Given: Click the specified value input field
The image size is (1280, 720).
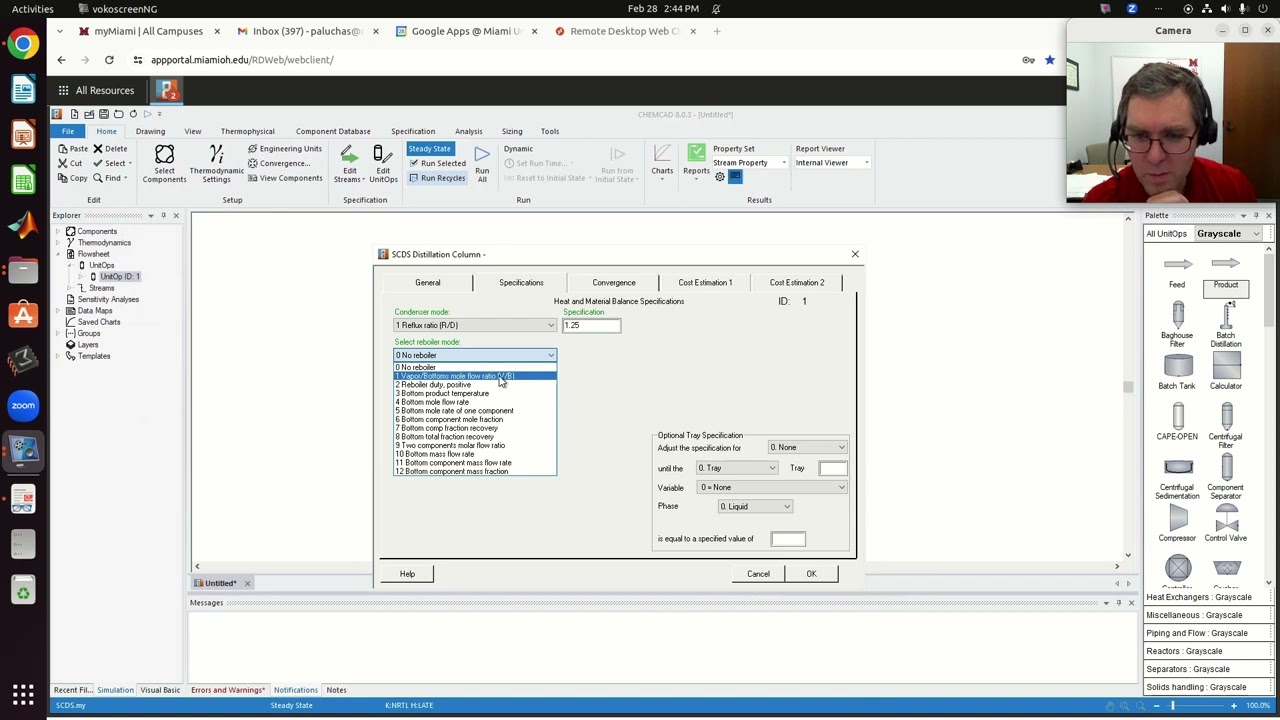Looking at the screenshot, I should point(788,539).
